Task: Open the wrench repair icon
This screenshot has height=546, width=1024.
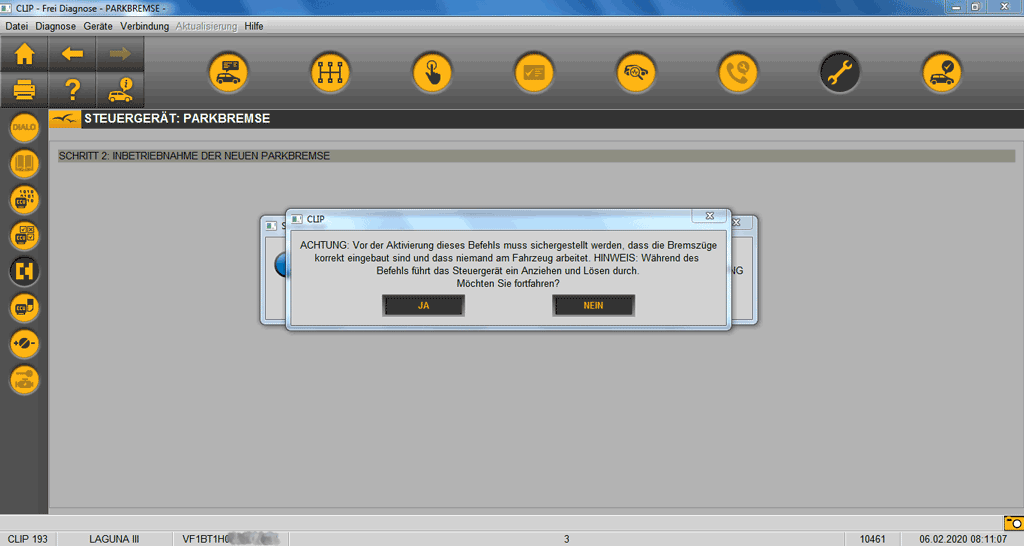Action: pyautogui.click(x=839, y=72)
